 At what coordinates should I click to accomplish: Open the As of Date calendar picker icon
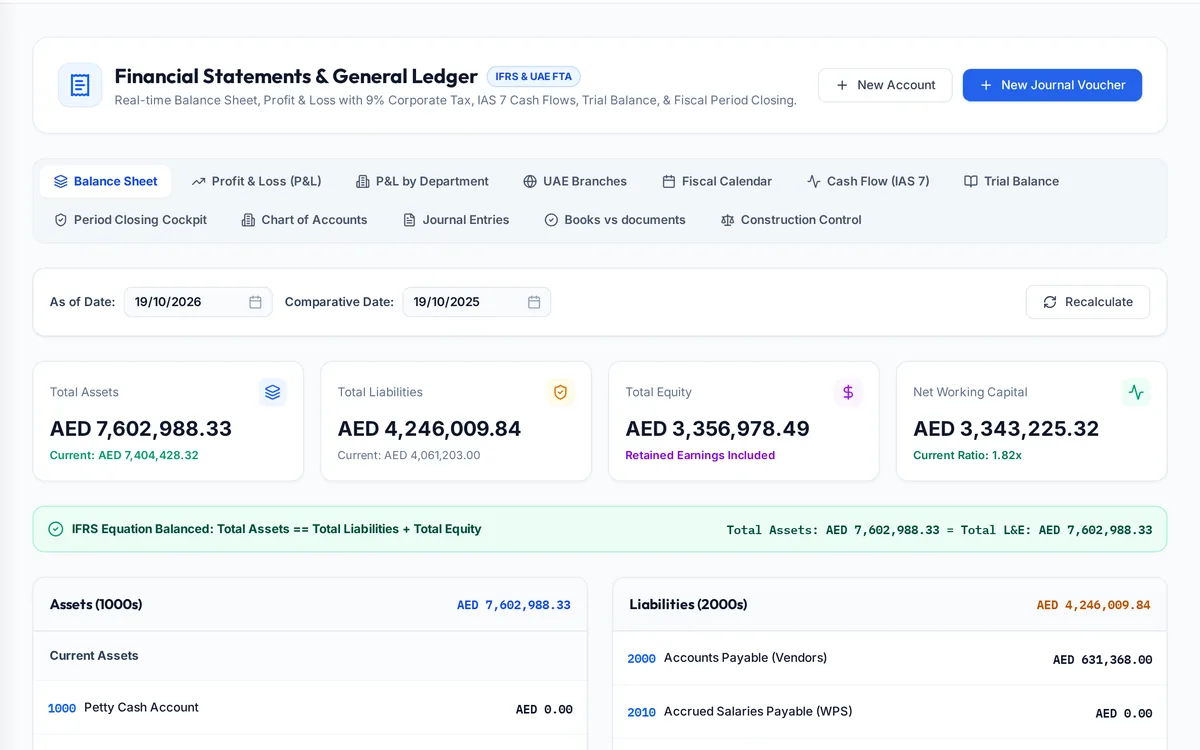point(255,302)
